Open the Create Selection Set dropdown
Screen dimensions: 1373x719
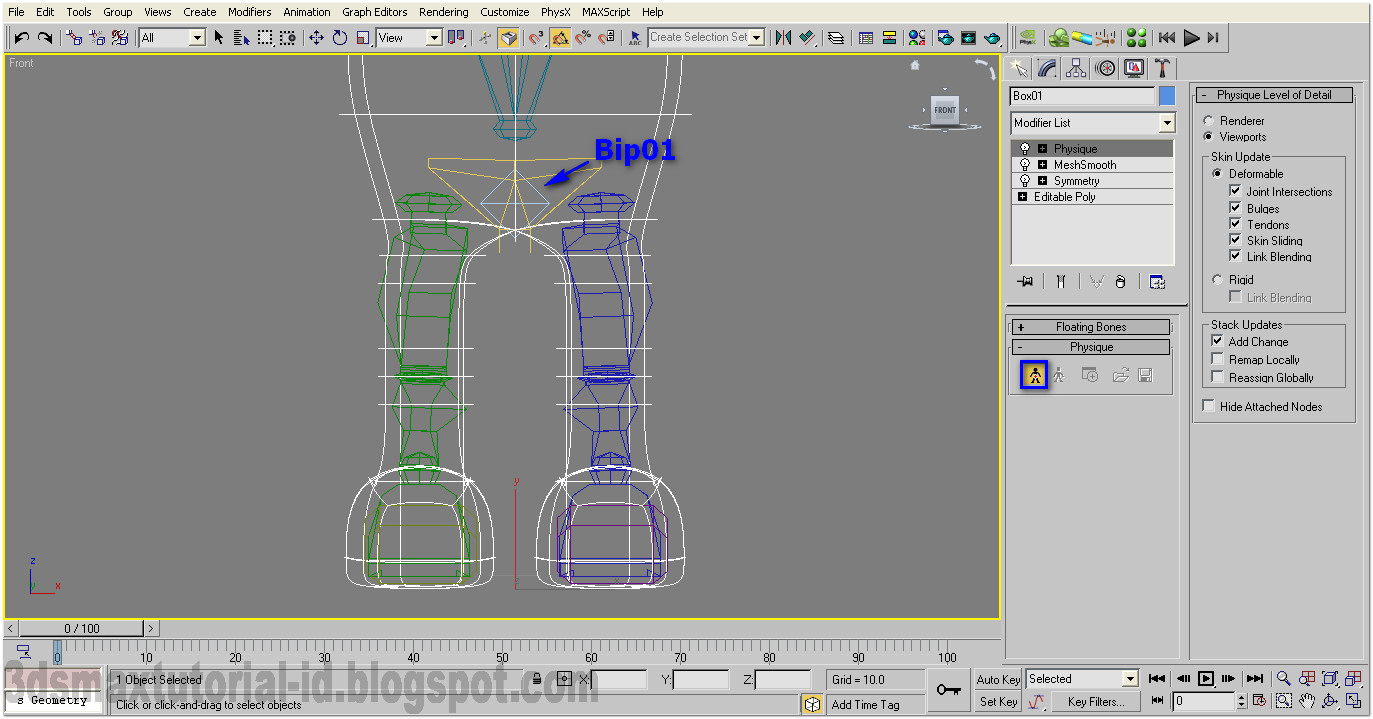click(756, 37)
